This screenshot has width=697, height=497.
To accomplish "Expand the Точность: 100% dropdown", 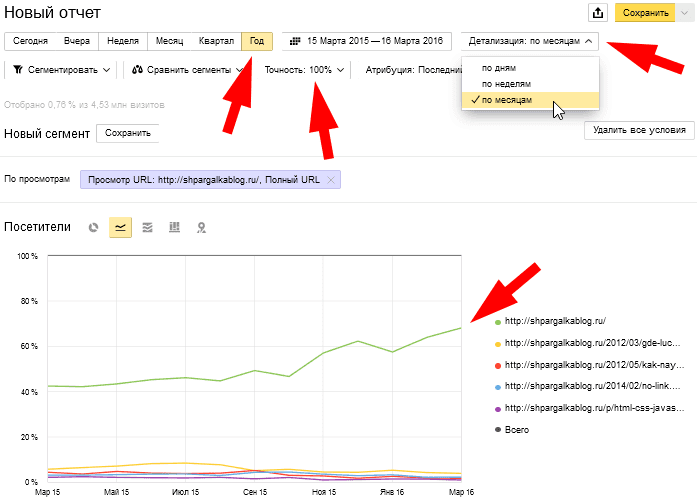I will [x=304, y=70].
